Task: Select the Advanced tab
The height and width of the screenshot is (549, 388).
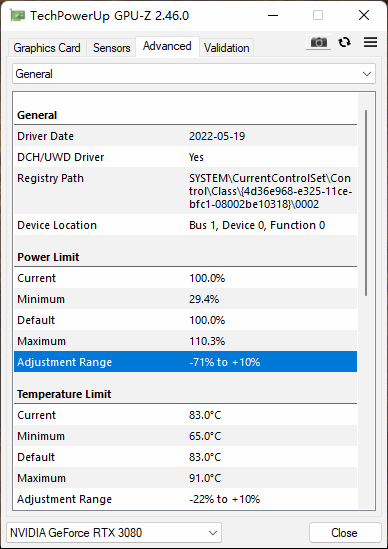Action: [167, 46]
